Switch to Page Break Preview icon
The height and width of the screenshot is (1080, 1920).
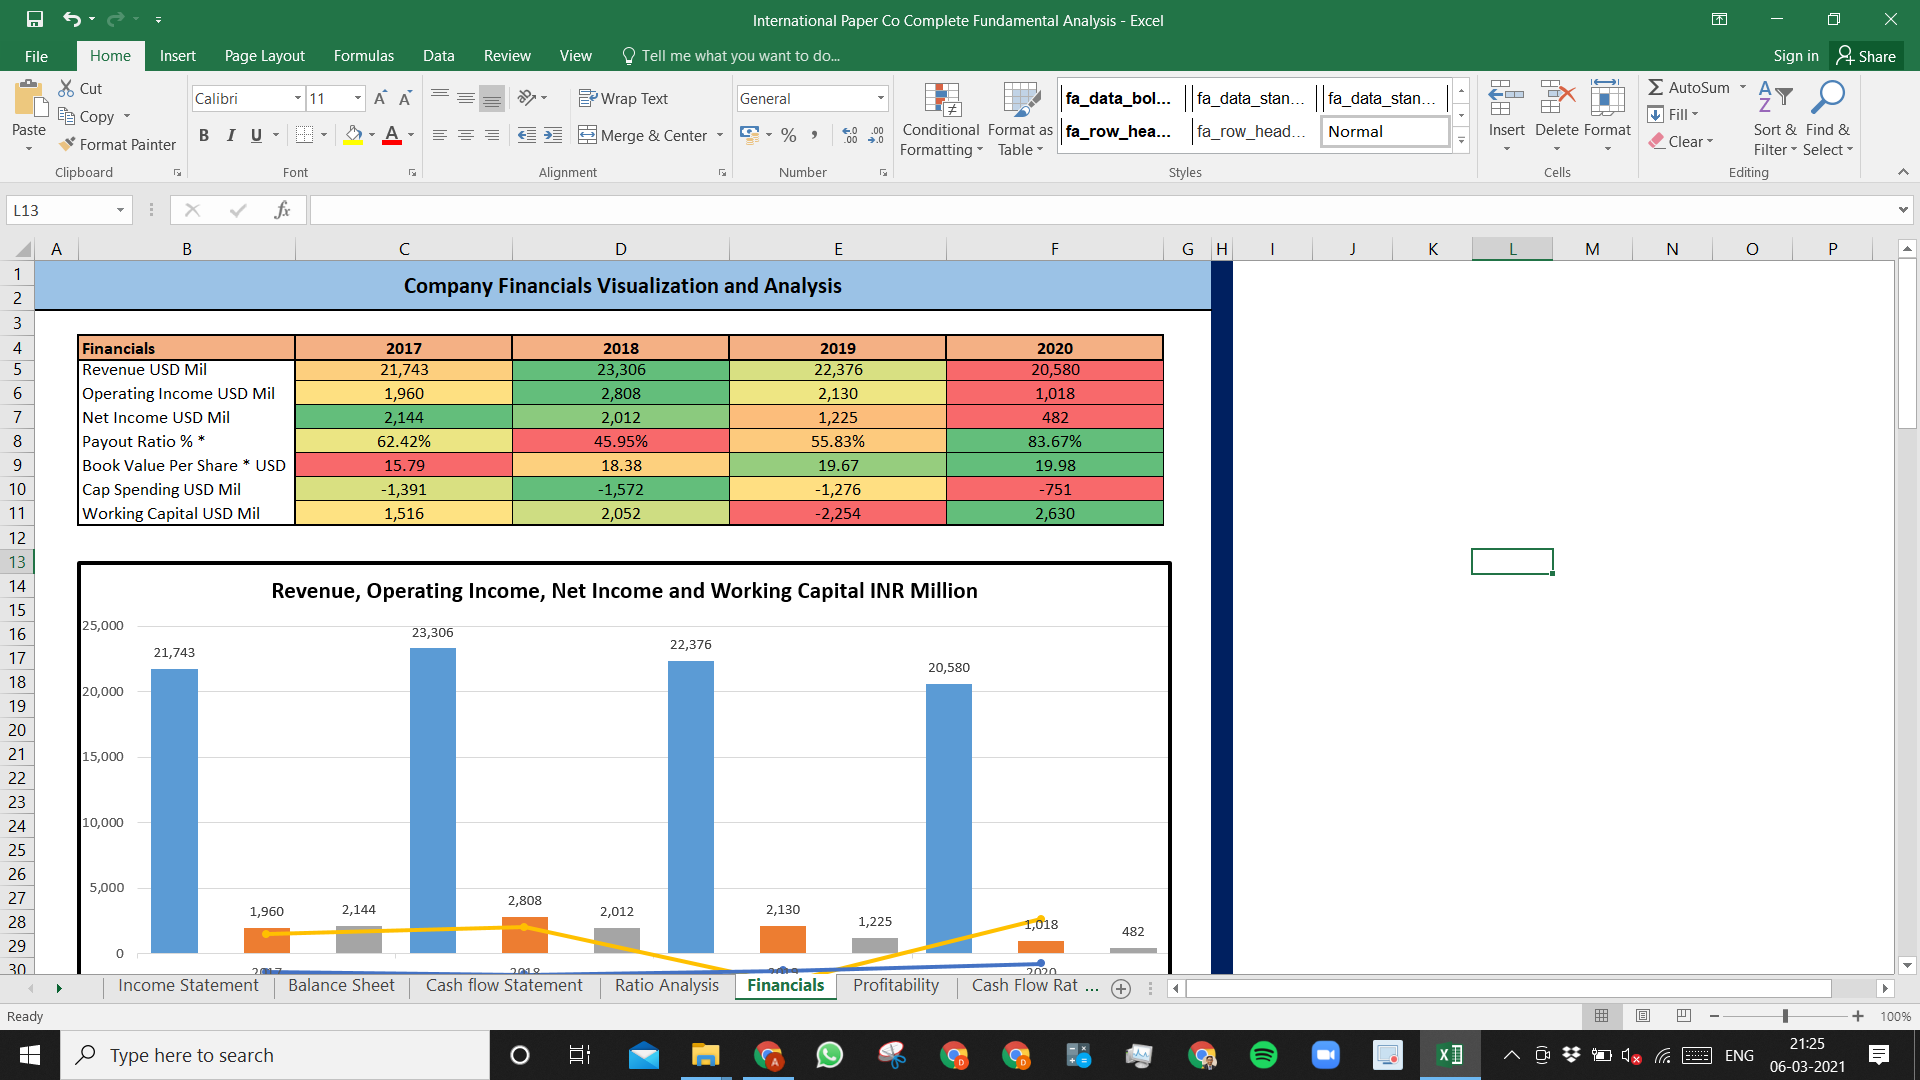pyautogui.click(x=1684, y=1016)
